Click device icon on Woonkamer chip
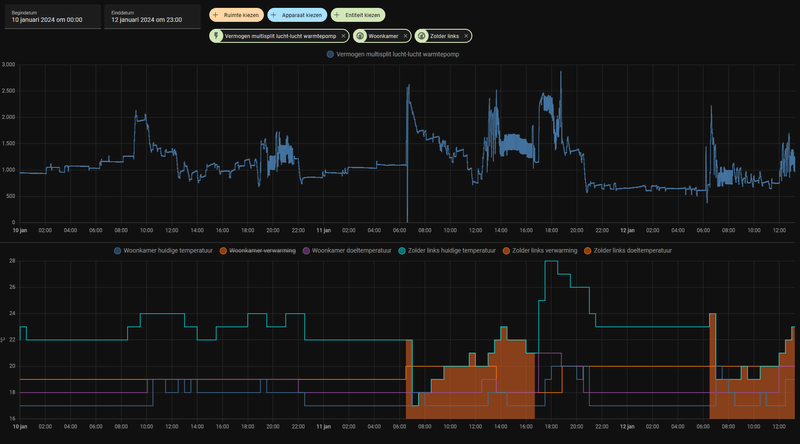This screenshot has height=444, width=800. [360, 36]
